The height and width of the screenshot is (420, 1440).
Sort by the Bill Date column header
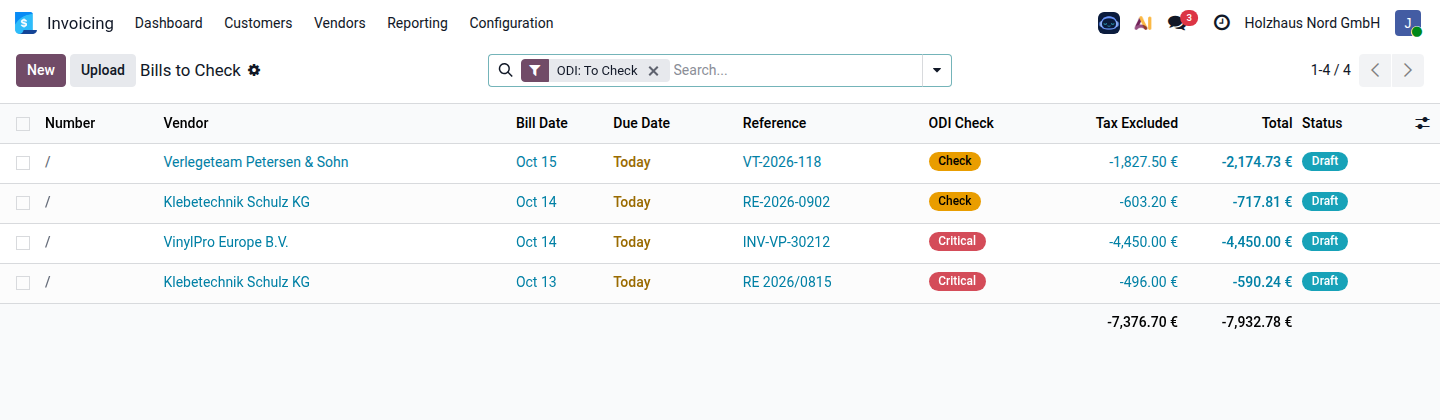542,123
